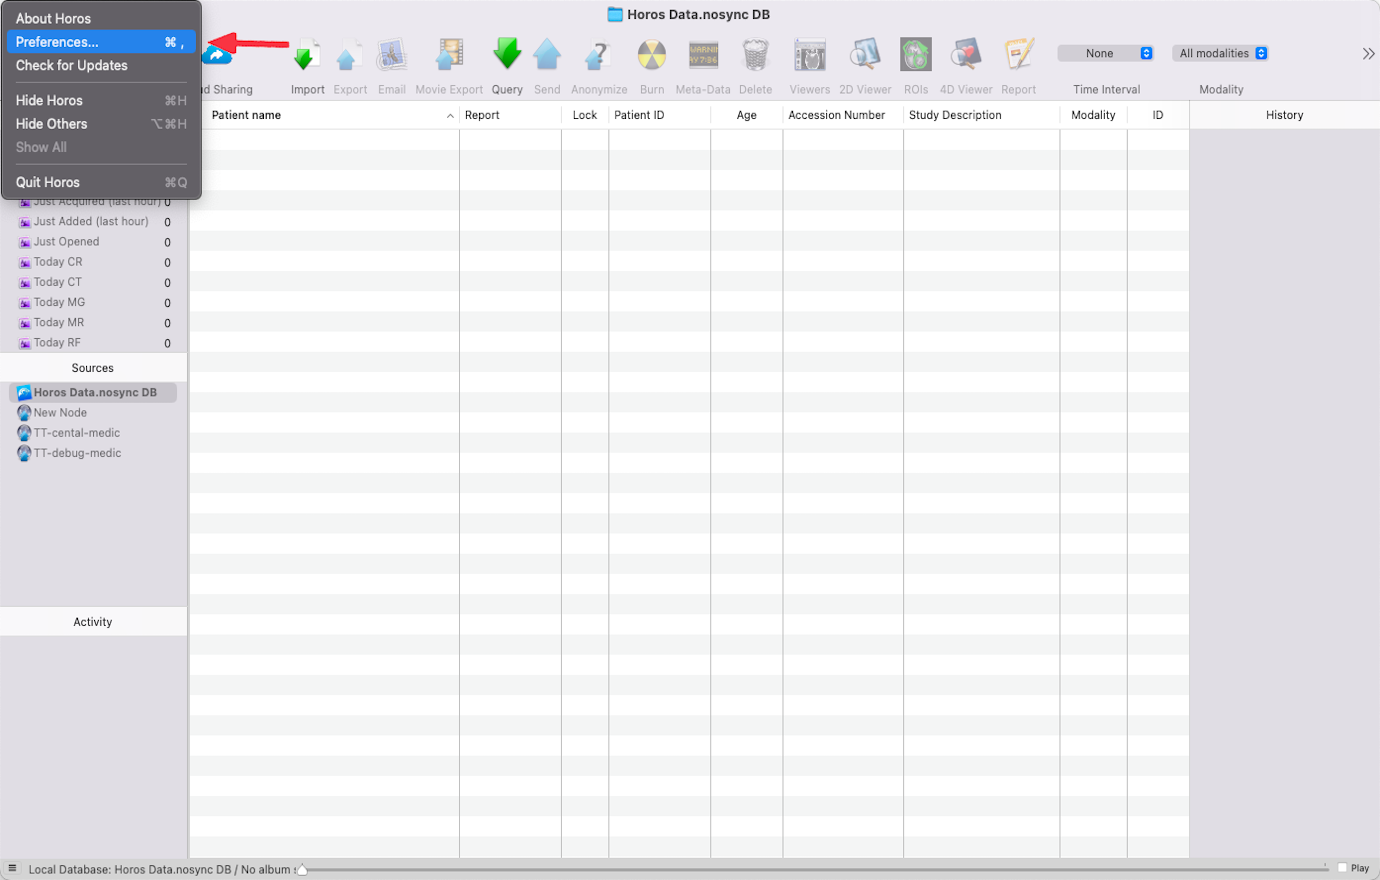Select the Viewers toolbar icon

coord(809,54)
